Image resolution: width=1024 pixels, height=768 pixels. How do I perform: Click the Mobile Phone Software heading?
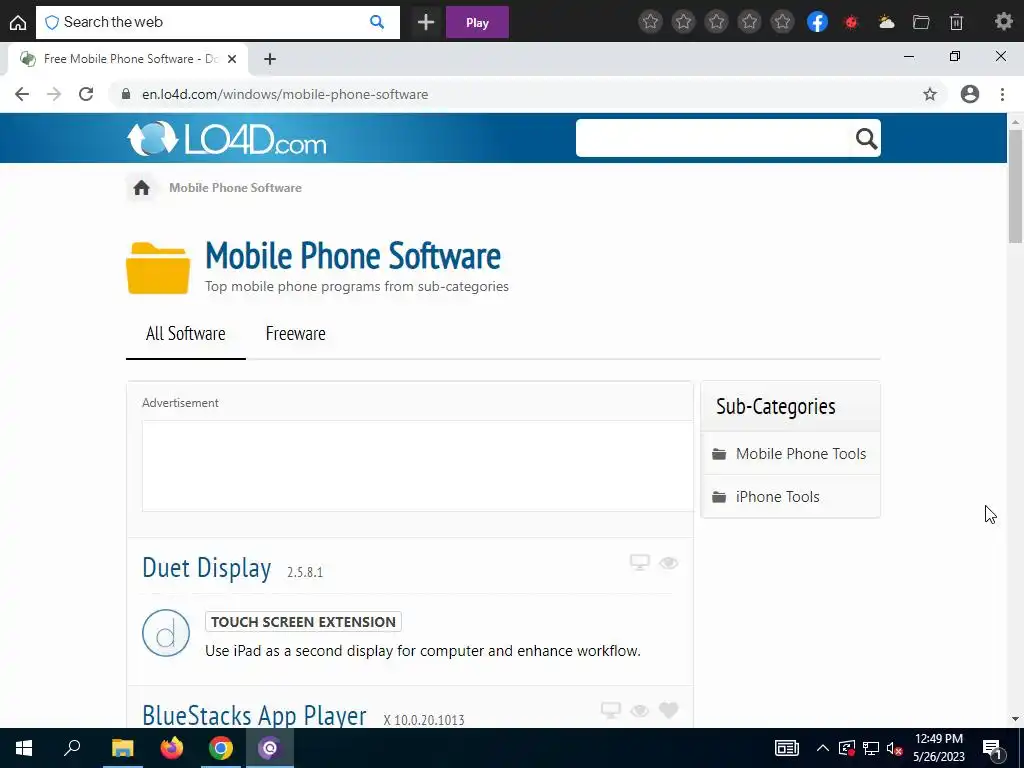pos(353,255)
